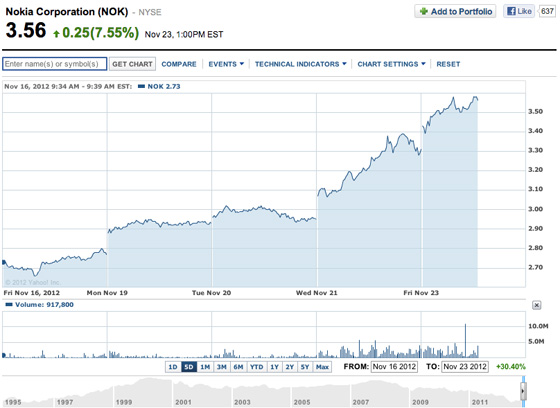Click the Volume legend color marker
This screenshot has height=408, width=560.
pyautogui.click(x=9, y=305)
